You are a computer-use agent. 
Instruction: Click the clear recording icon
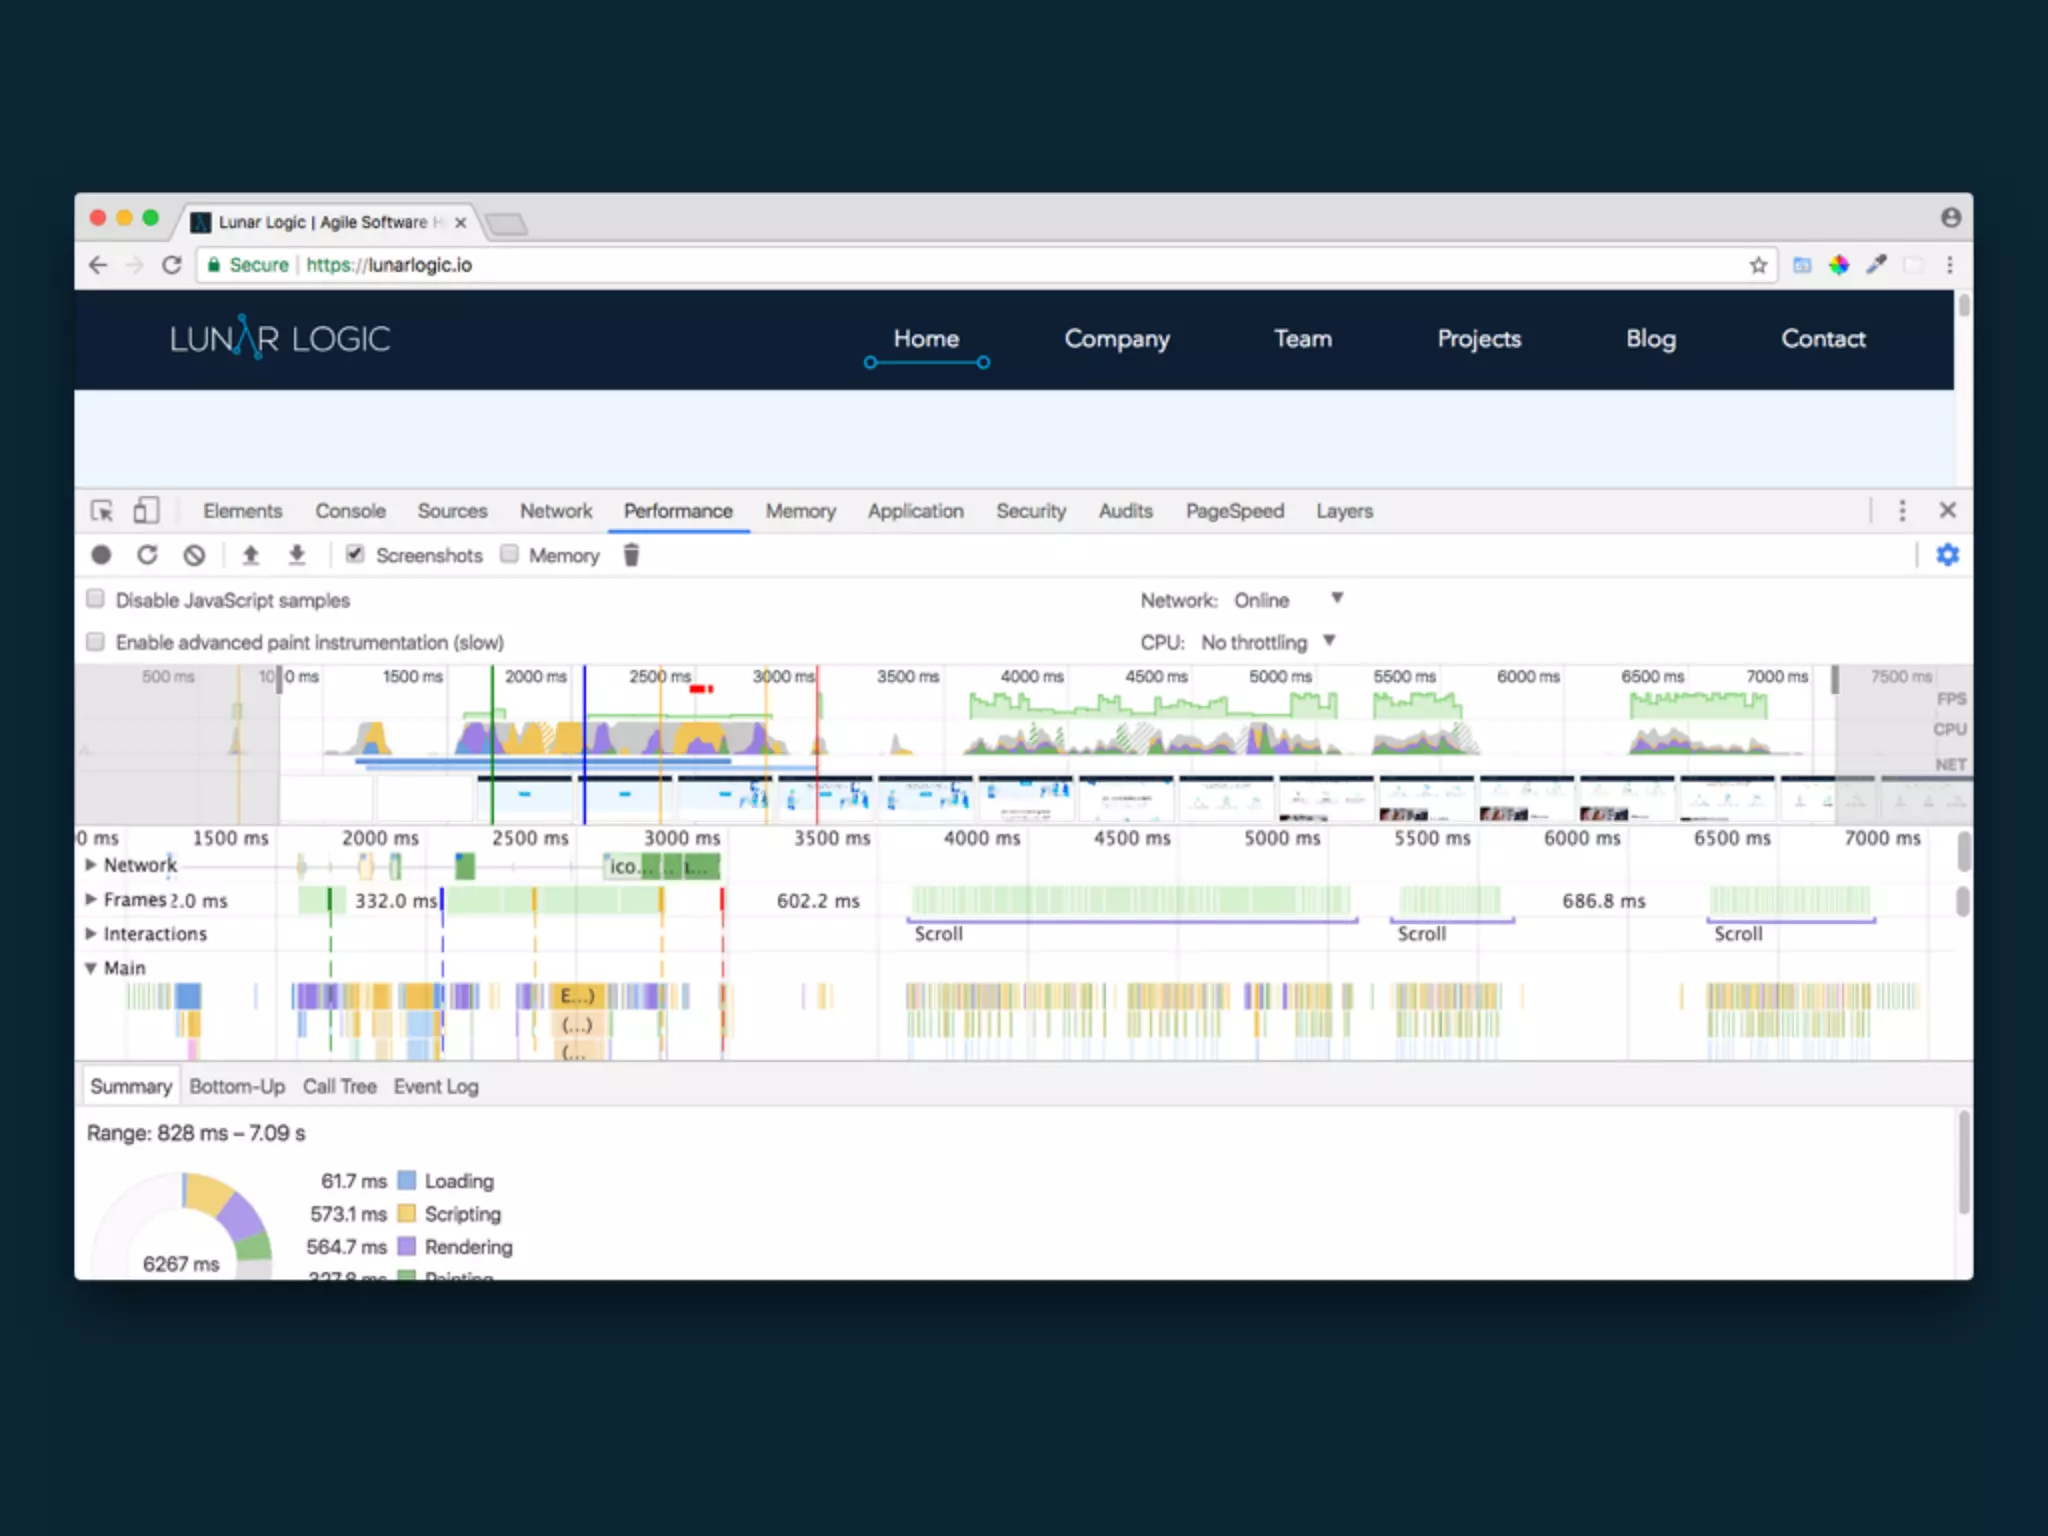coord(194,555)
